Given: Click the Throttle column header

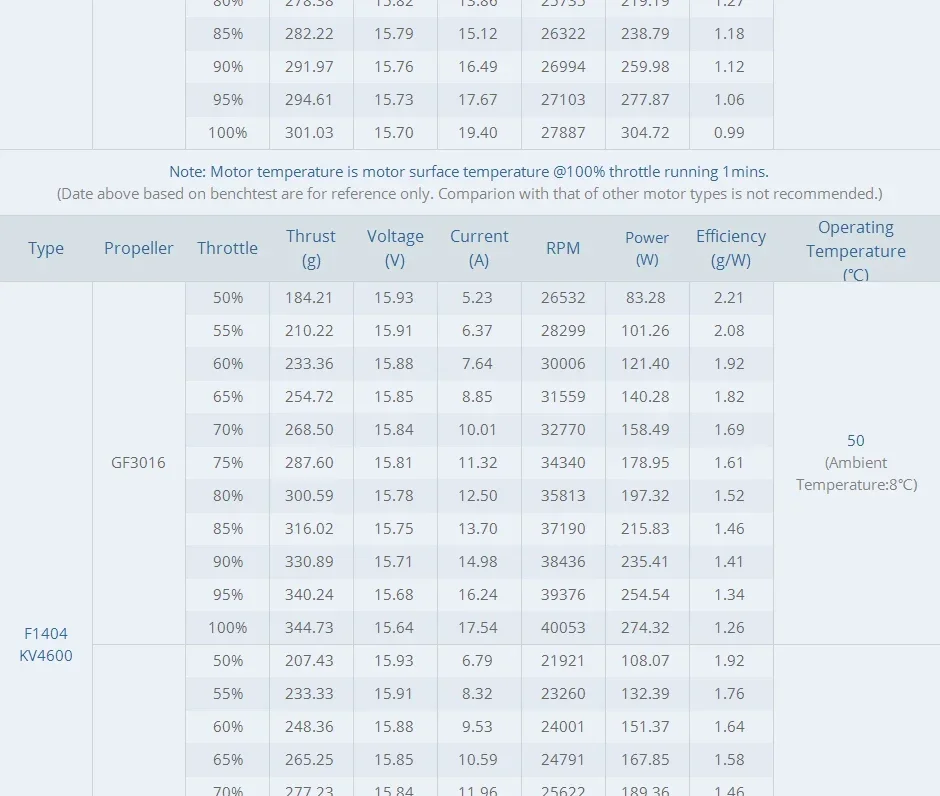Looking at the screenshot, I should [x=227, y=248].
